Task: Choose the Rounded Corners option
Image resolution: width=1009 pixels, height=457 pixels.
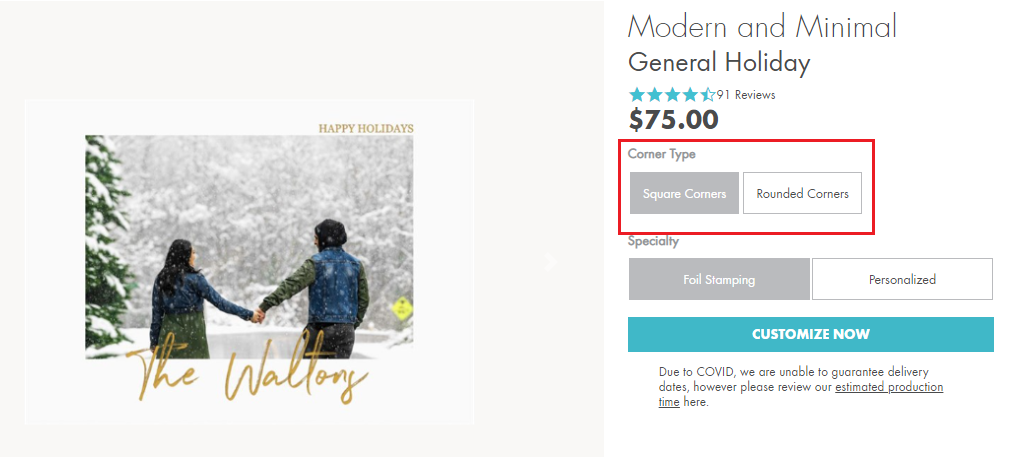Action: [802, 194]
